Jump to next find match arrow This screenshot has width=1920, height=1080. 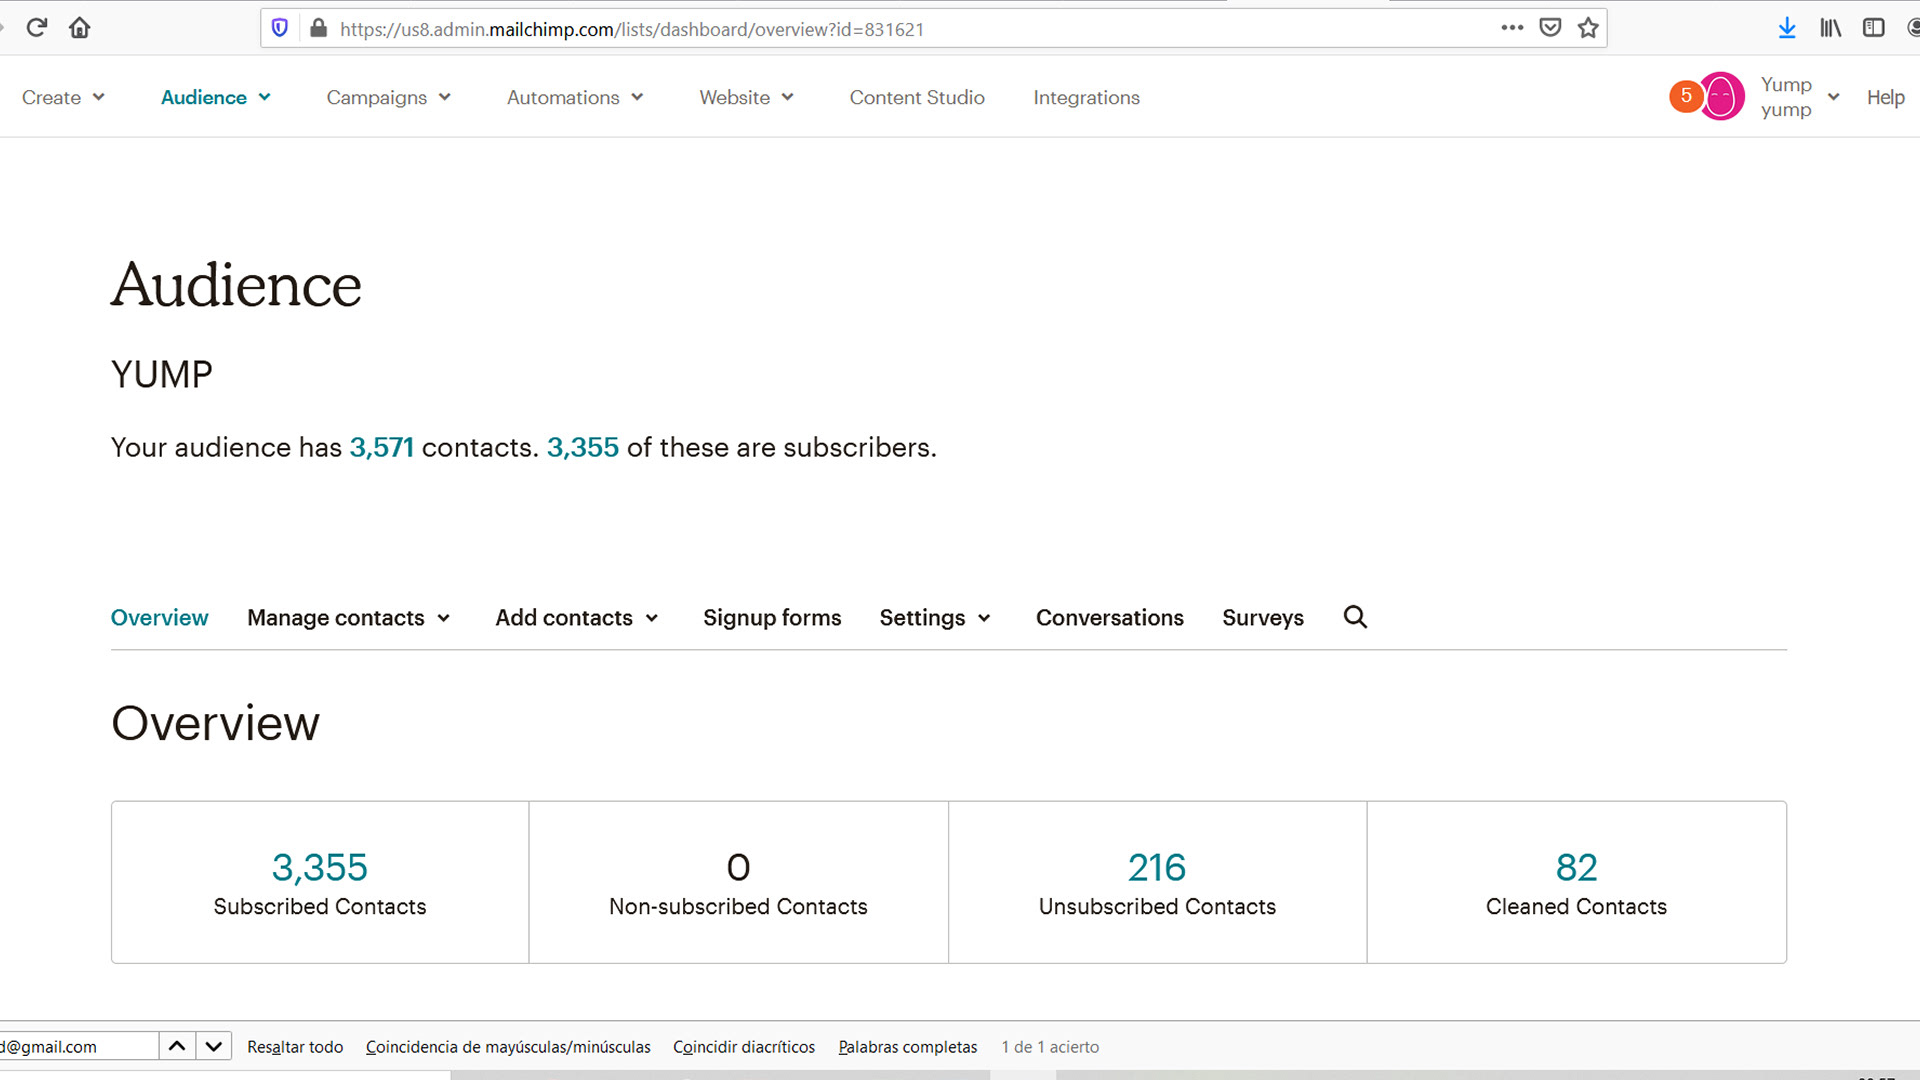tap(214, 1046)
